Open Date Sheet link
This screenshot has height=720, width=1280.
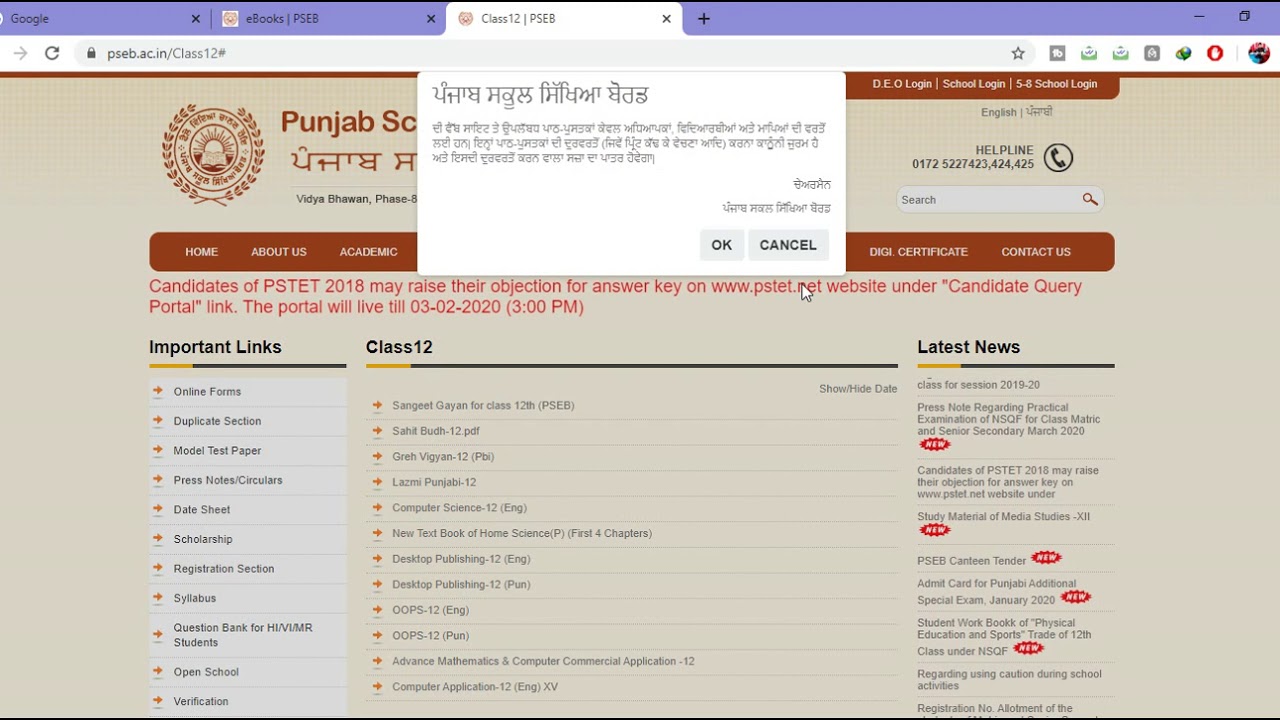202,510
